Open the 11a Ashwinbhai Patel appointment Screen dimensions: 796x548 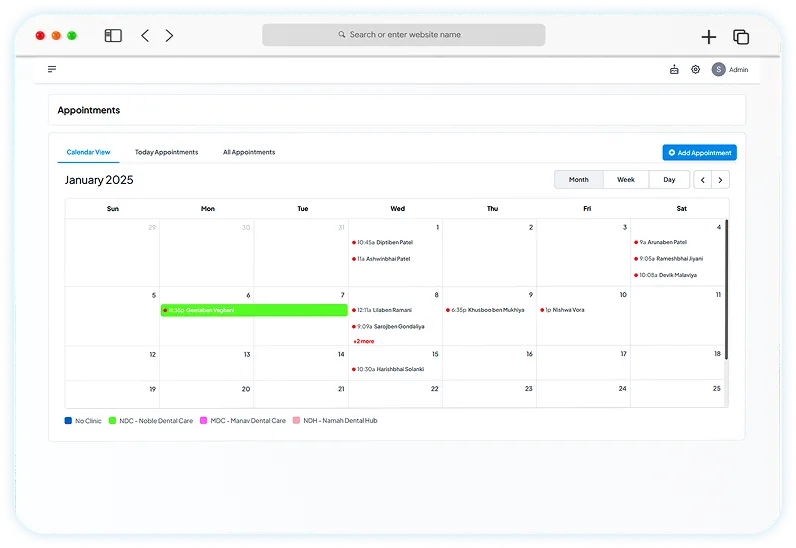click(x=381, y=259)
